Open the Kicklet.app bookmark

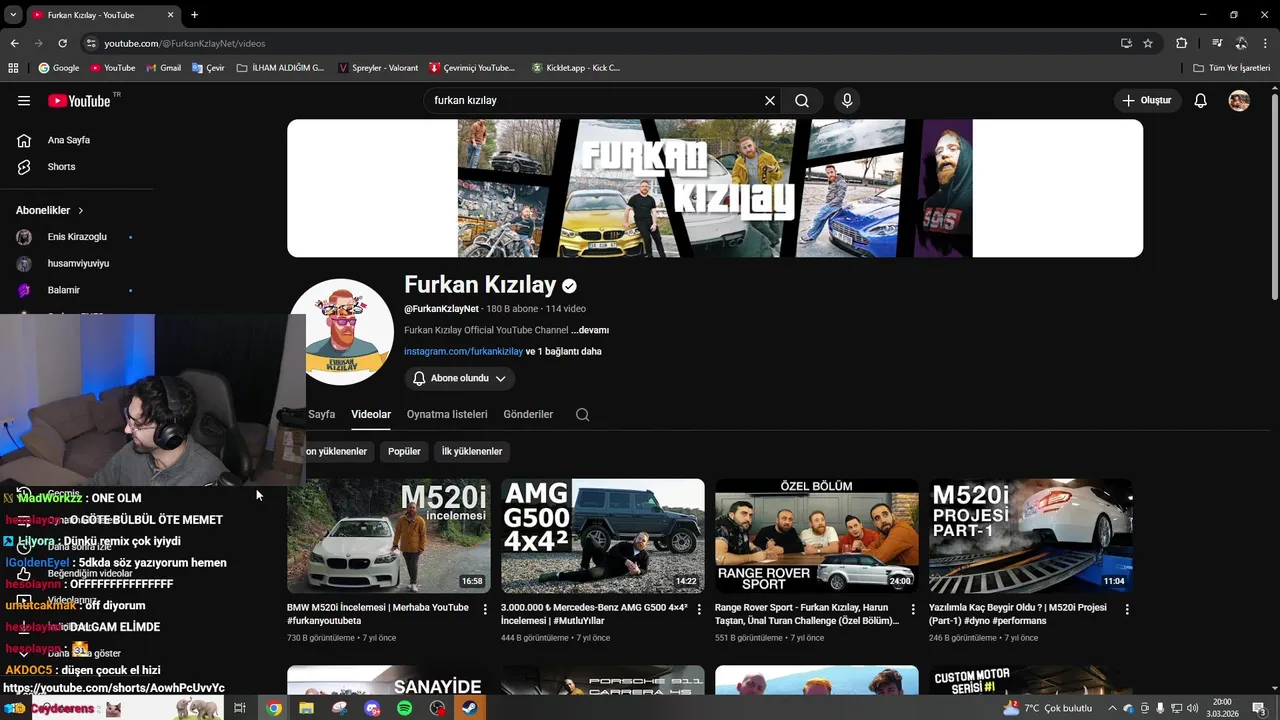[576, 68]
